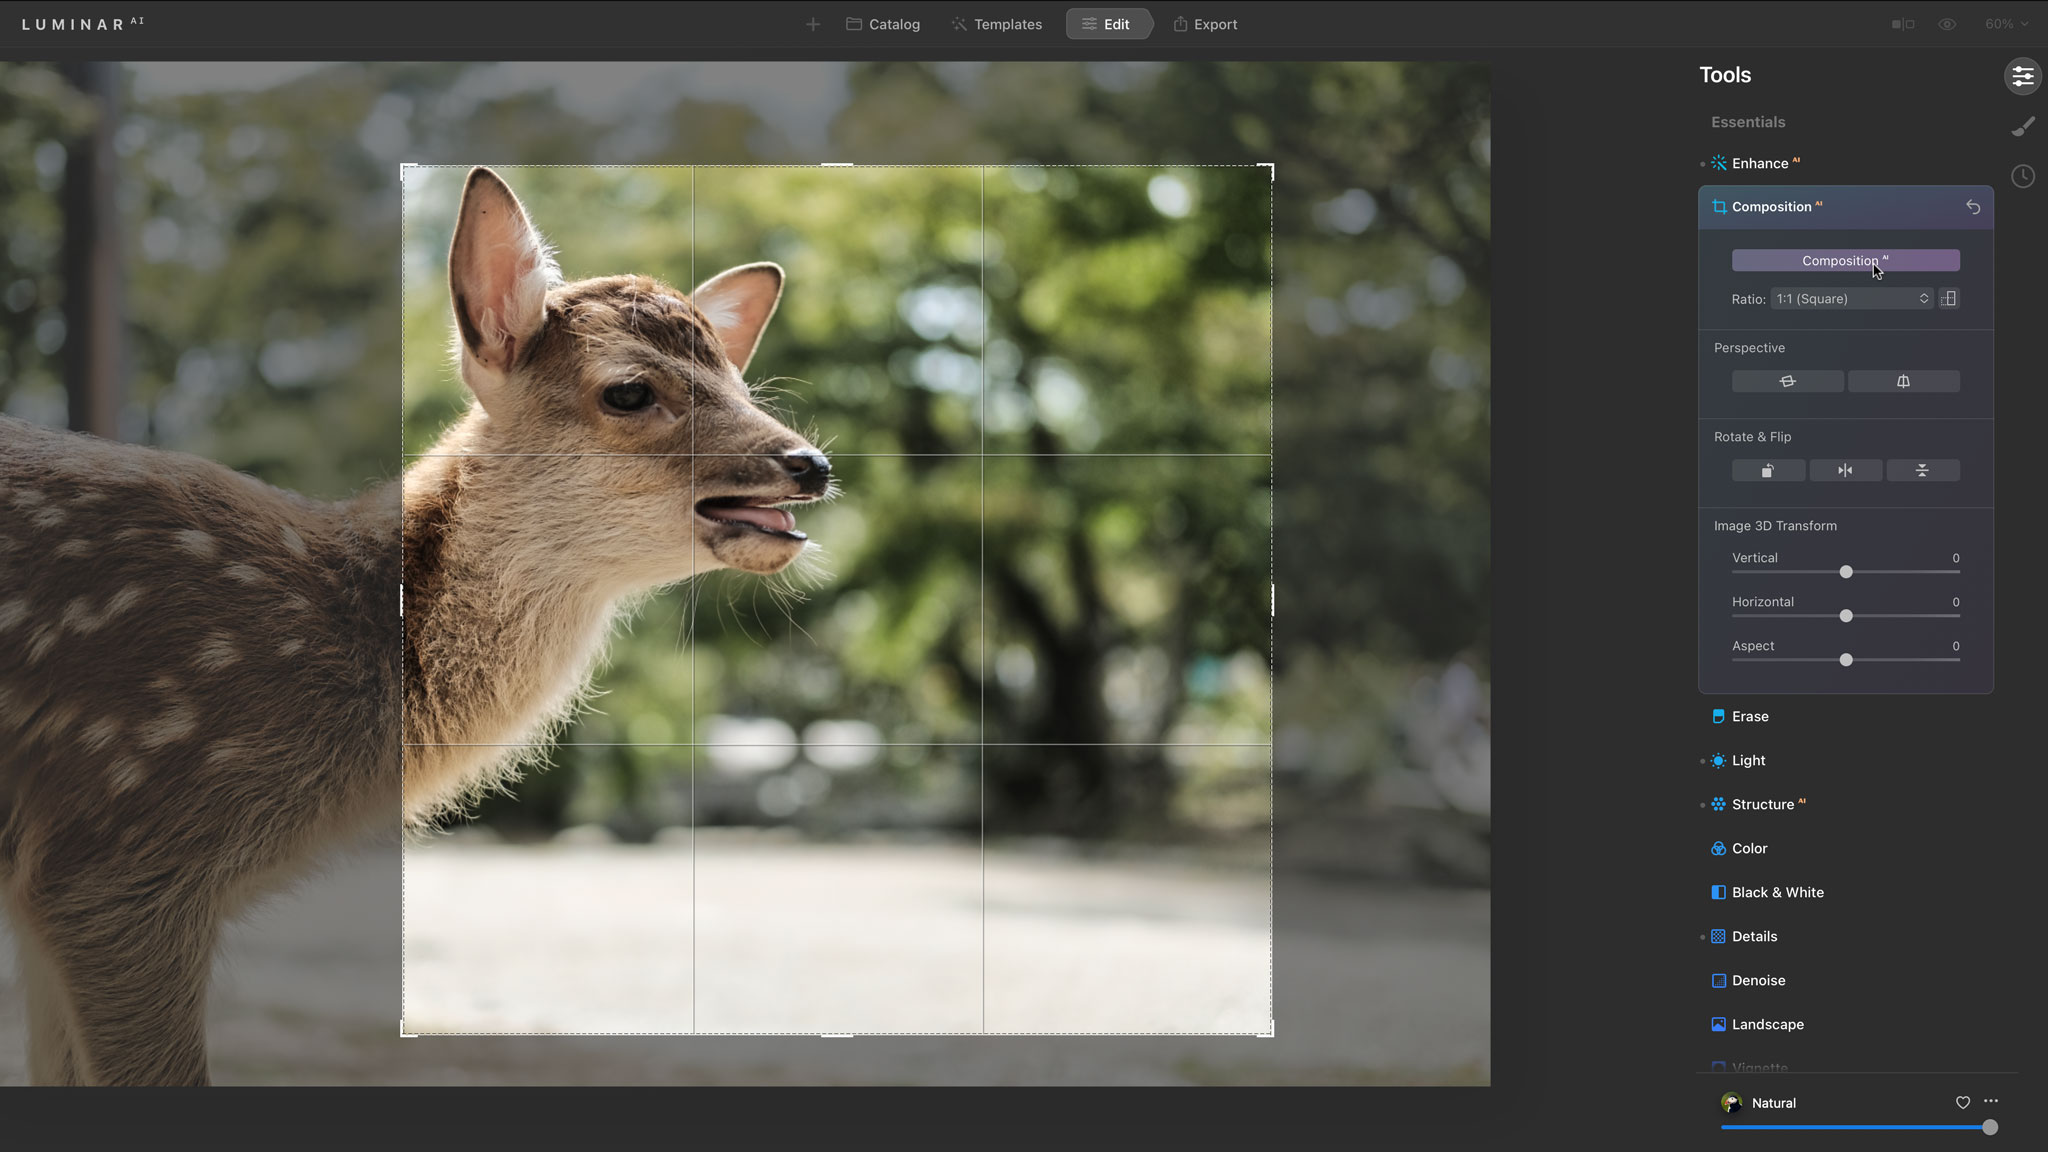The image size is (2048, 1152).
Task: Favorite the Natural template with heart icon
Action: (x=1962, y=1103)
